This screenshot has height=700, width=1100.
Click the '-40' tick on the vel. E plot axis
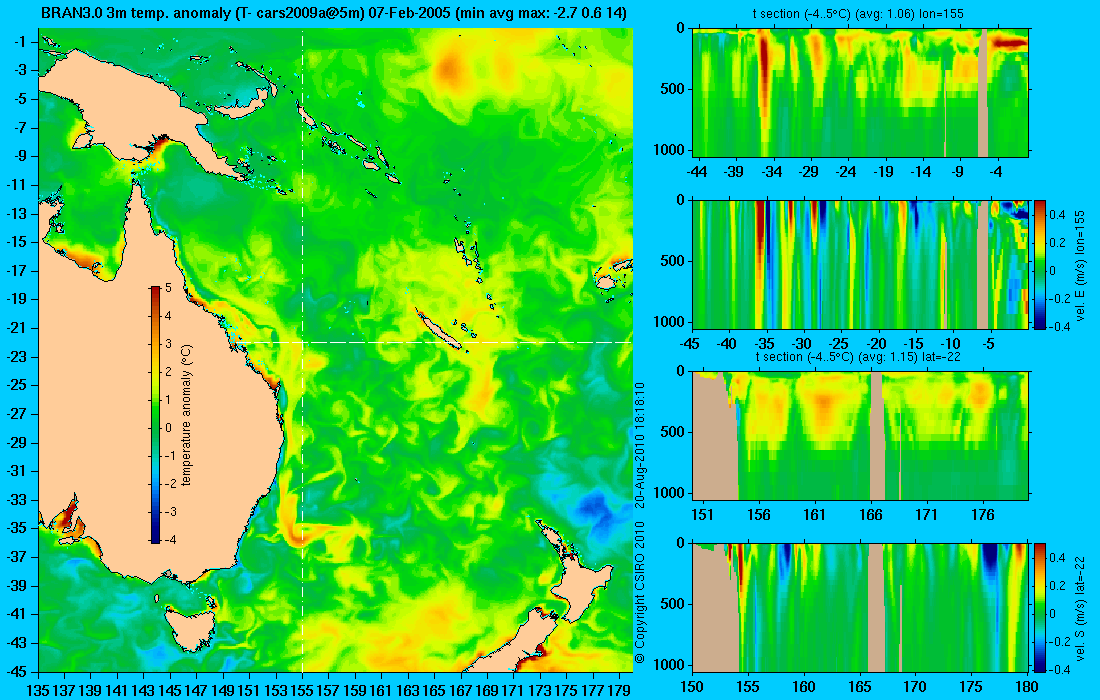pyautogui.click(x=728, y=344)
